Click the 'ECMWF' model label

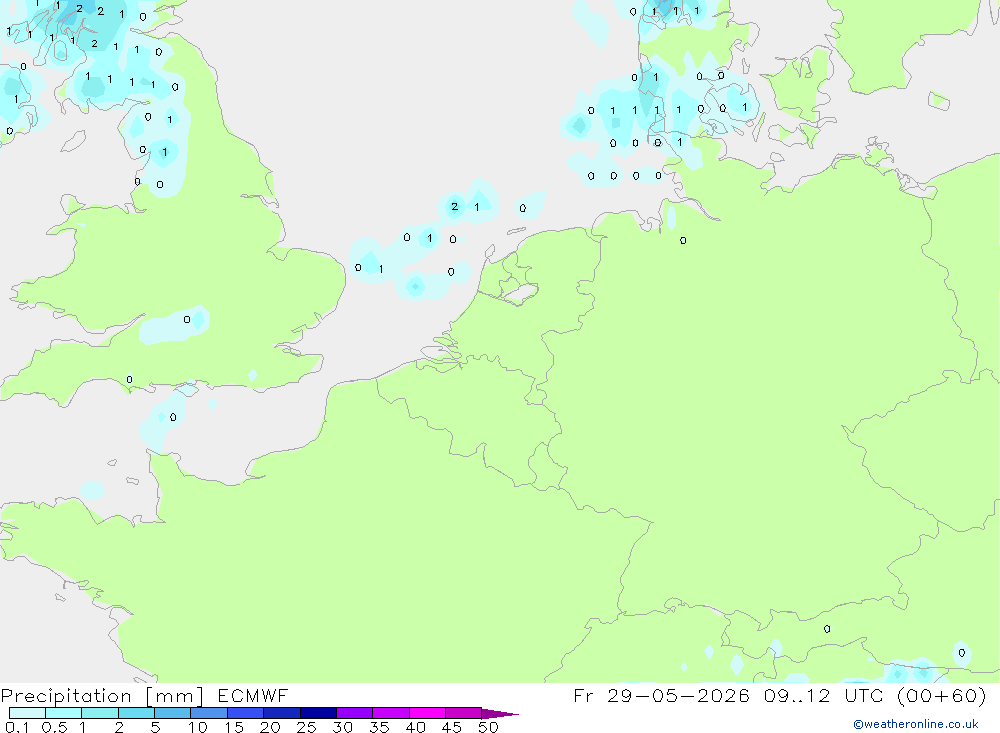coord(253,695)
